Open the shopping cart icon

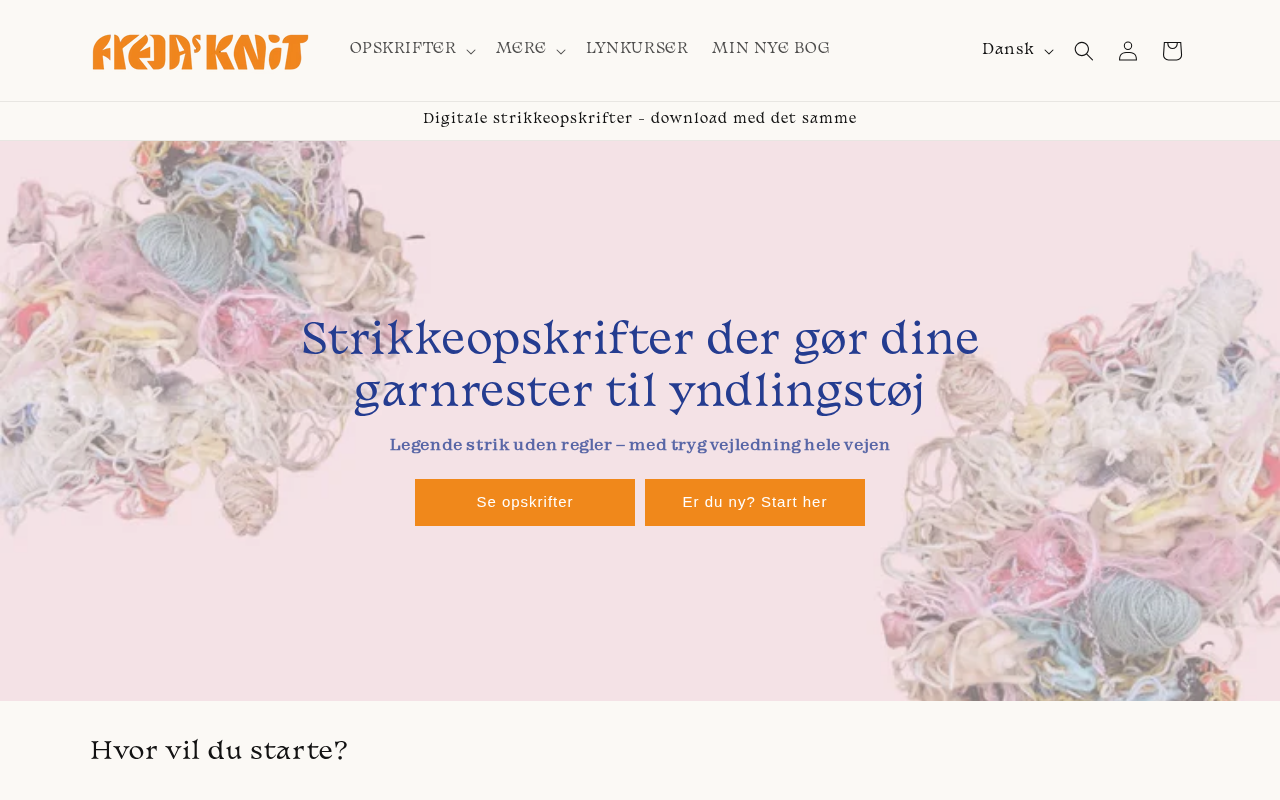1172,51
